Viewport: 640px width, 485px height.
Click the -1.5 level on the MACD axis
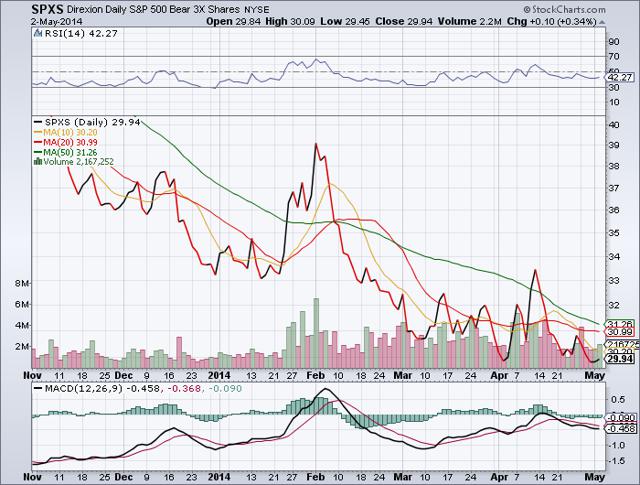(616, 461)
